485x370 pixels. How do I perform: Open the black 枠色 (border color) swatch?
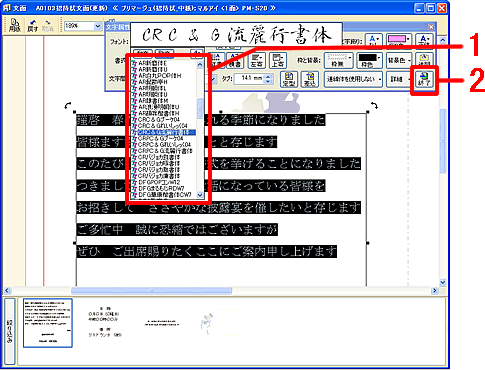pyautogui.click(x=369, y=60)
